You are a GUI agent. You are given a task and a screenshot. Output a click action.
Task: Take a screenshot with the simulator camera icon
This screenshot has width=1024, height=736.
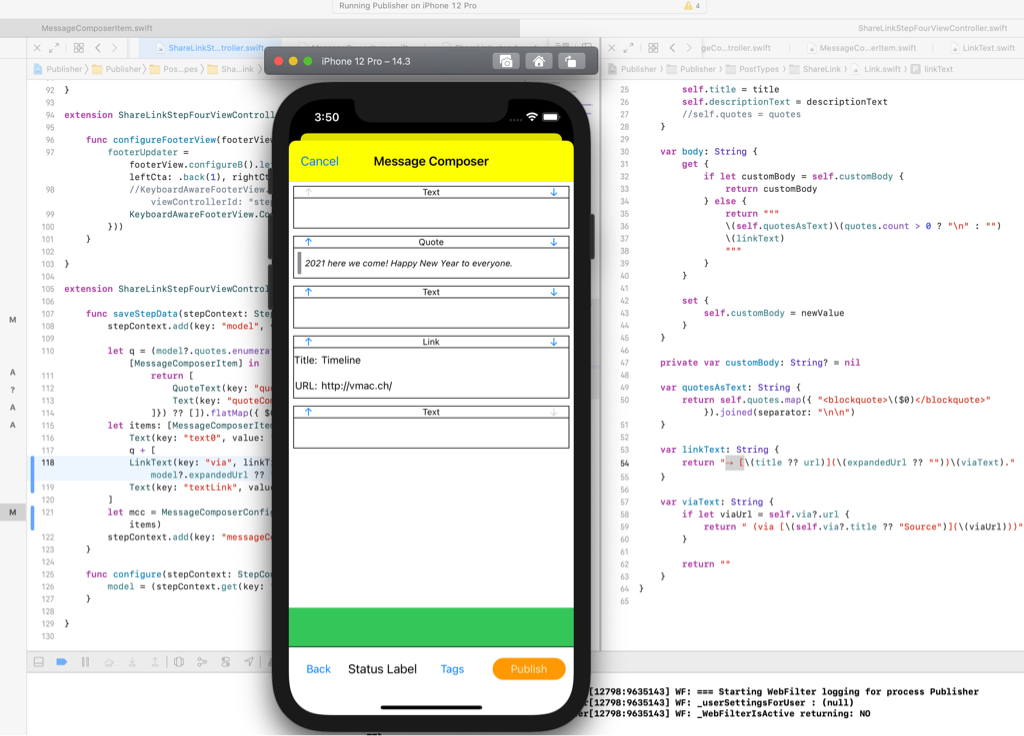[507, 60]
